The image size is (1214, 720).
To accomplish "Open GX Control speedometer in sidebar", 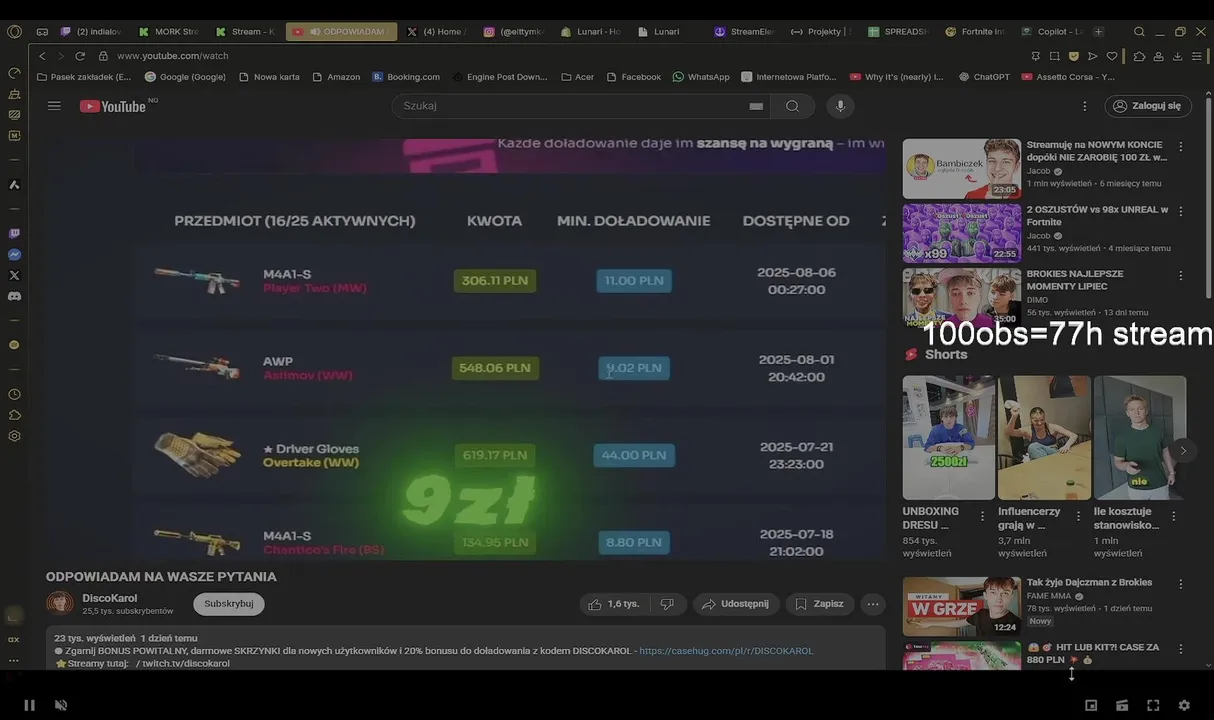I will pos(14,73).
